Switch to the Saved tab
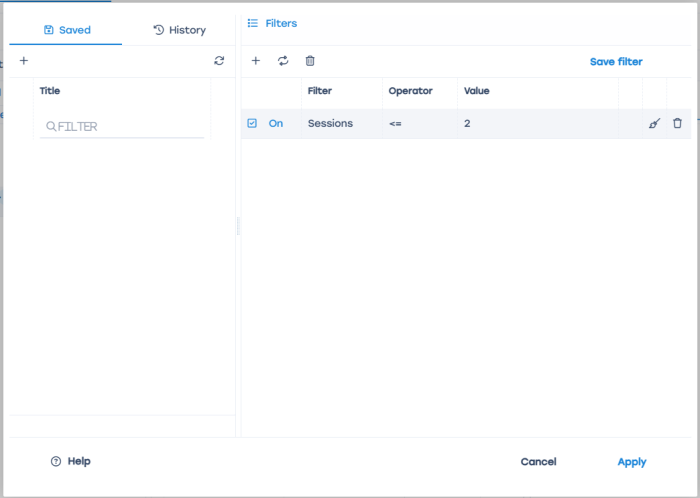This screenshot has height=498, width=700. tap(67, 30)
